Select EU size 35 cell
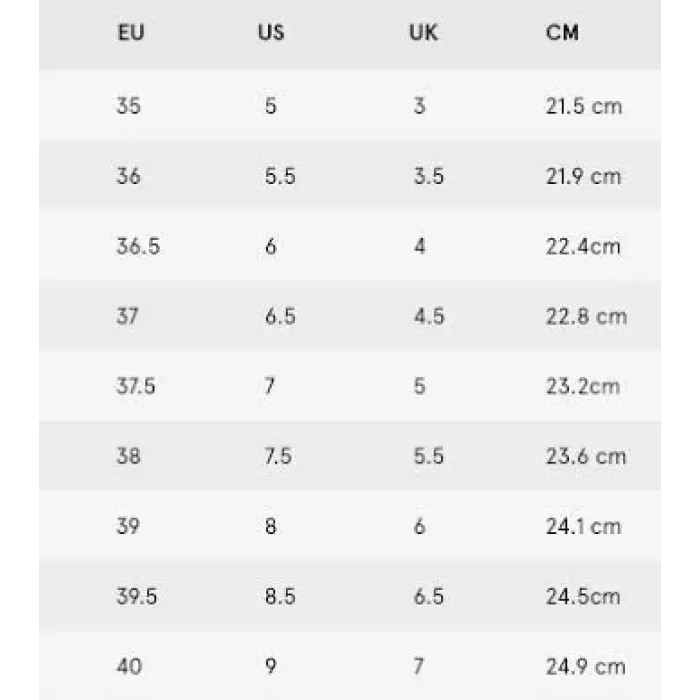 128,106
